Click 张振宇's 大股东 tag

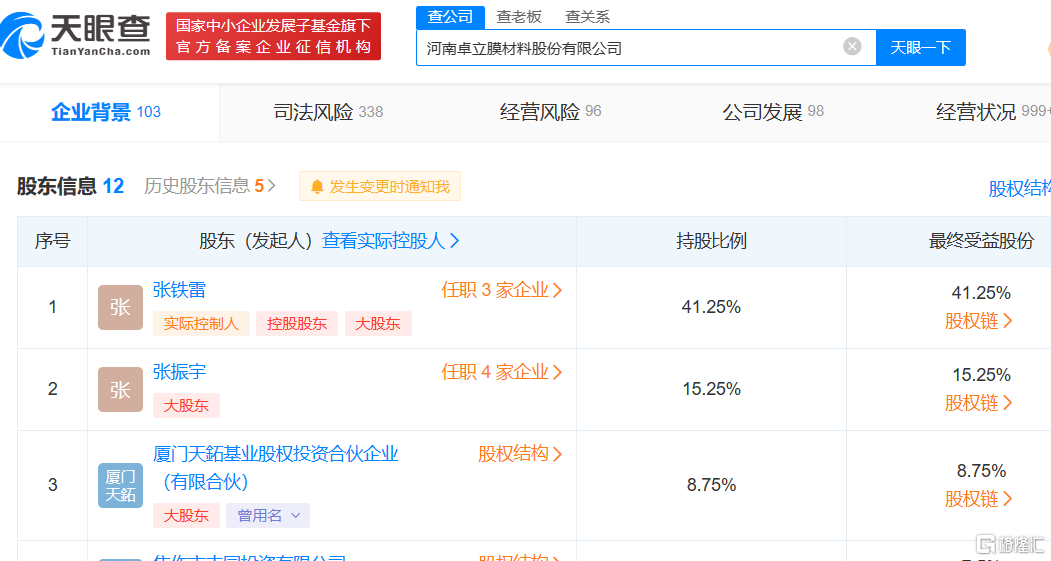pyautogui.click(x=186, y=406)
